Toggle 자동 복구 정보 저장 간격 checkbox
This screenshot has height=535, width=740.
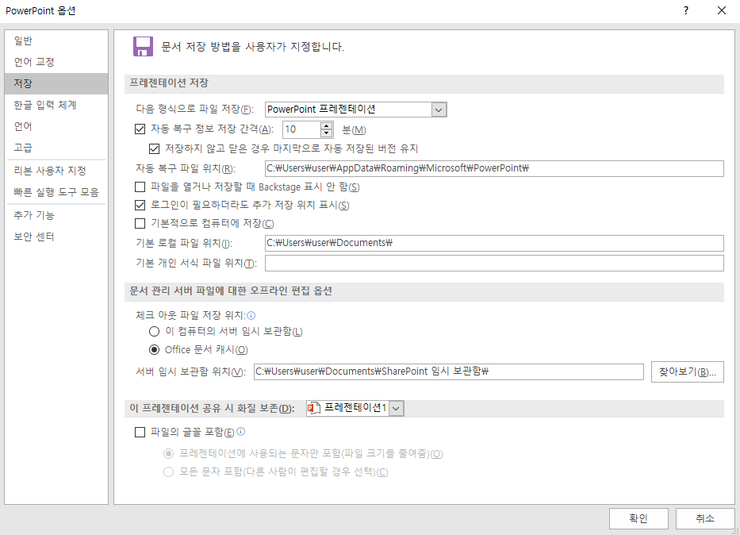click(x=140, y=129)
